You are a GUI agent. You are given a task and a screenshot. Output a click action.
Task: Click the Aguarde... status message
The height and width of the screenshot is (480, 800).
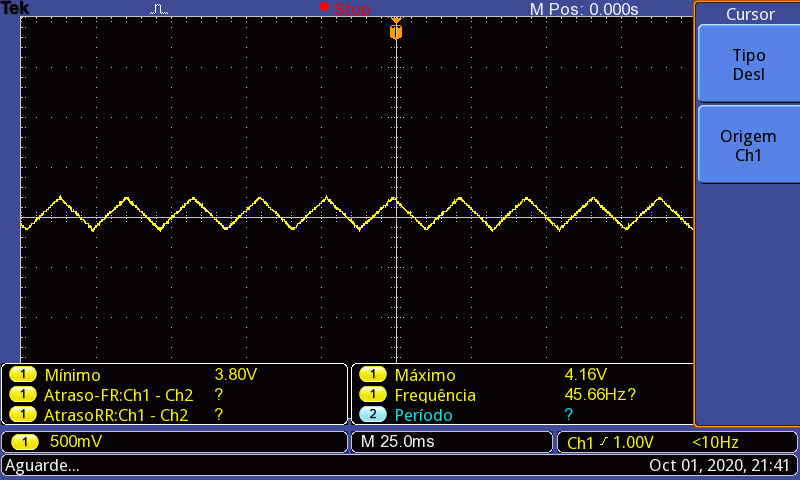(x=42, y=466)
